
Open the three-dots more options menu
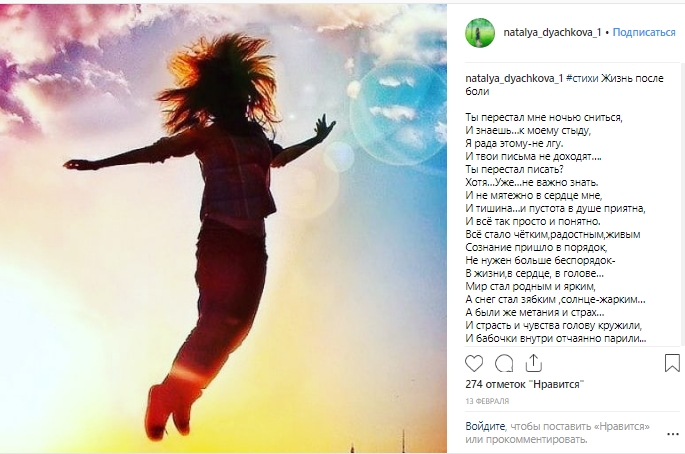tap(672, 434)
